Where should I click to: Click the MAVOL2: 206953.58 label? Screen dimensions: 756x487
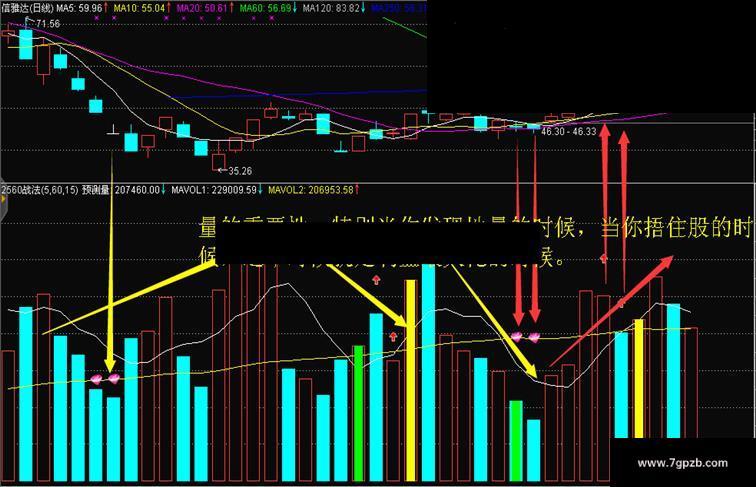[310, 190]
